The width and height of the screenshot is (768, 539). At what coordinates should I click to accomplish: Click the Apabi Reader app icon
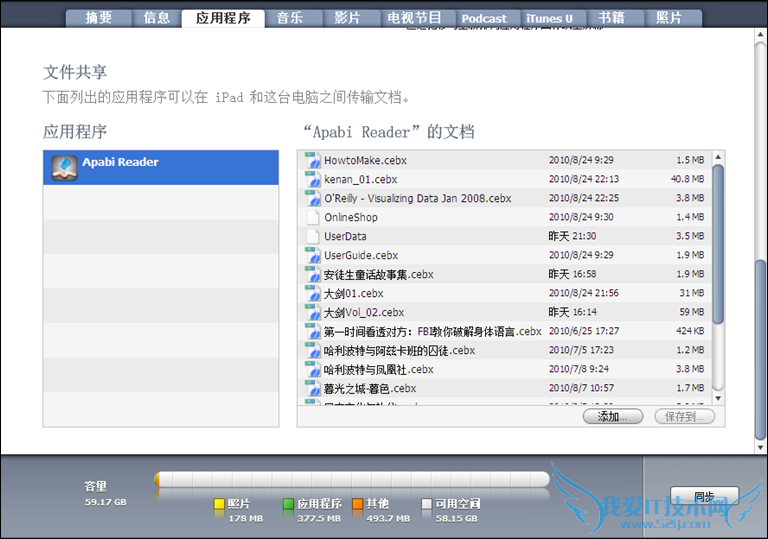pos(65,168)
